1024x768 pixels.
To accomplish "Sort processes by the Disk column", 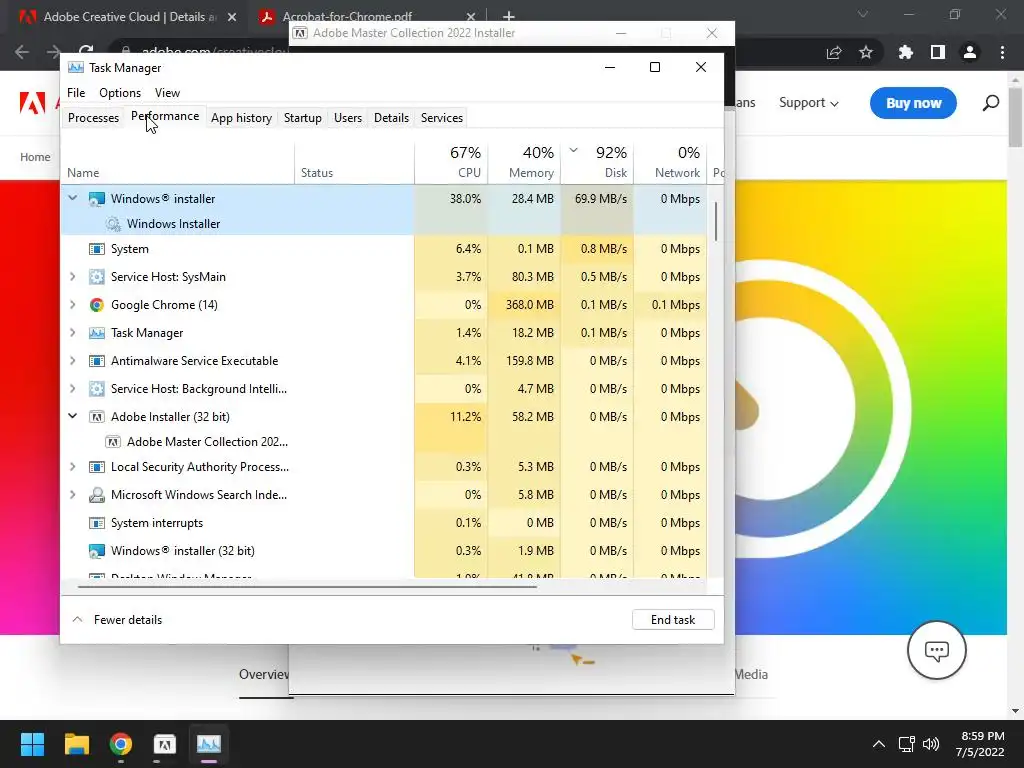I will click(598, 162).
